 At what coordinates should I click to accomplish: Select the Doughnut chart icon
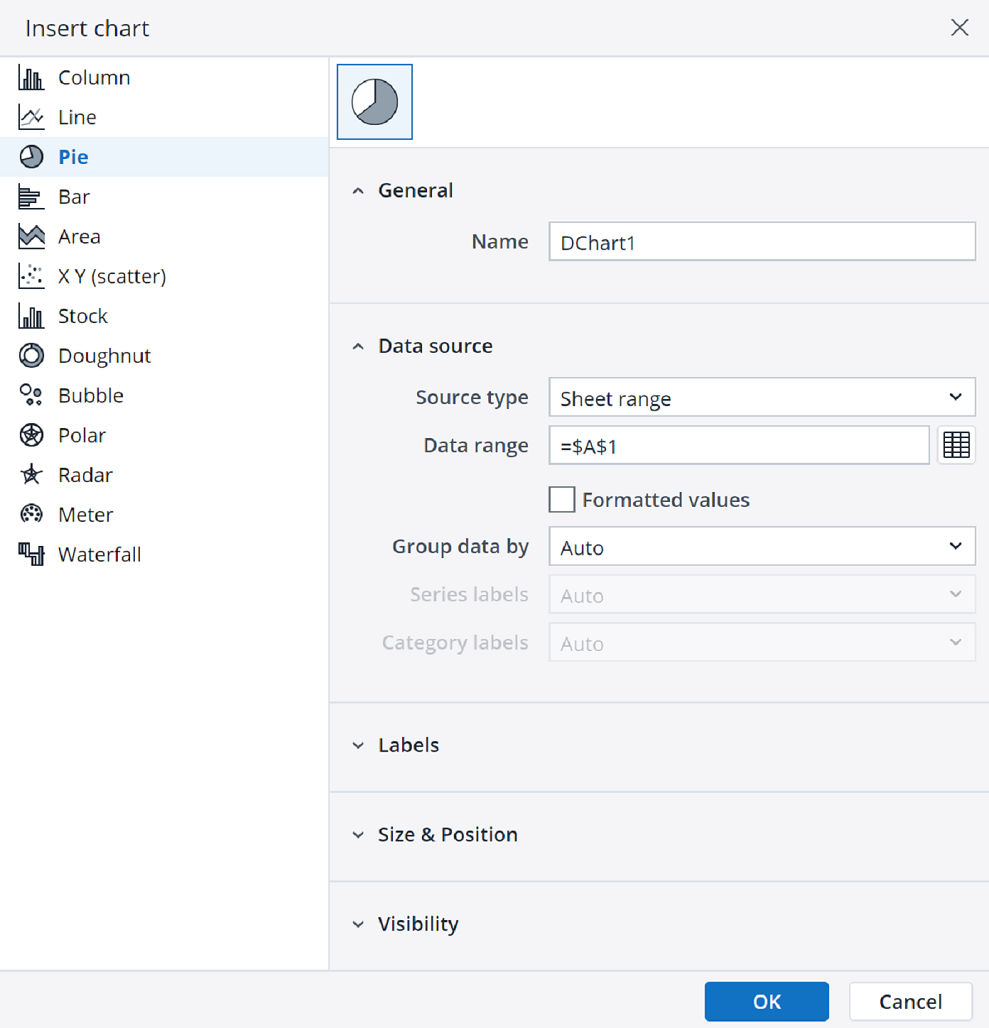tap(30, 355)
